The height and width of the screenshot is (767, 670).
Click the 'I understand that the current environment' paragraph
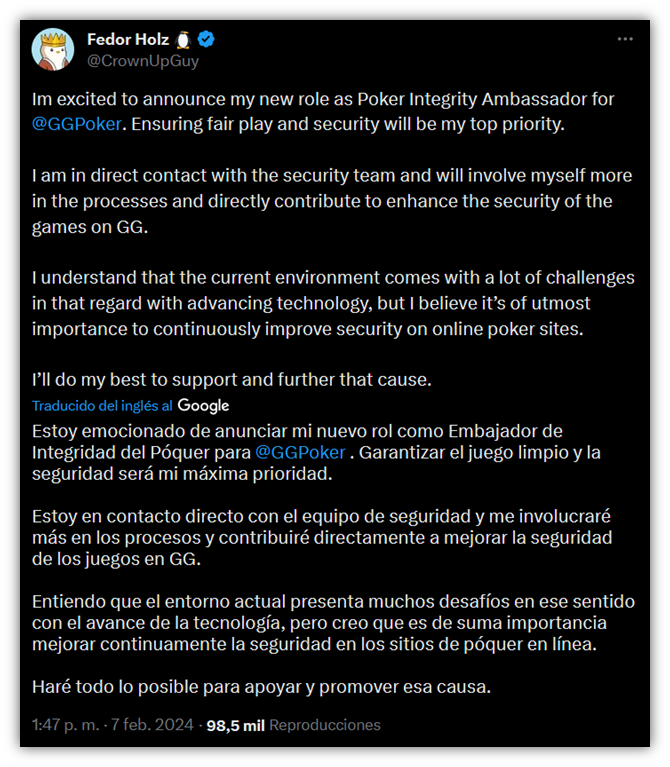[333, 303]
